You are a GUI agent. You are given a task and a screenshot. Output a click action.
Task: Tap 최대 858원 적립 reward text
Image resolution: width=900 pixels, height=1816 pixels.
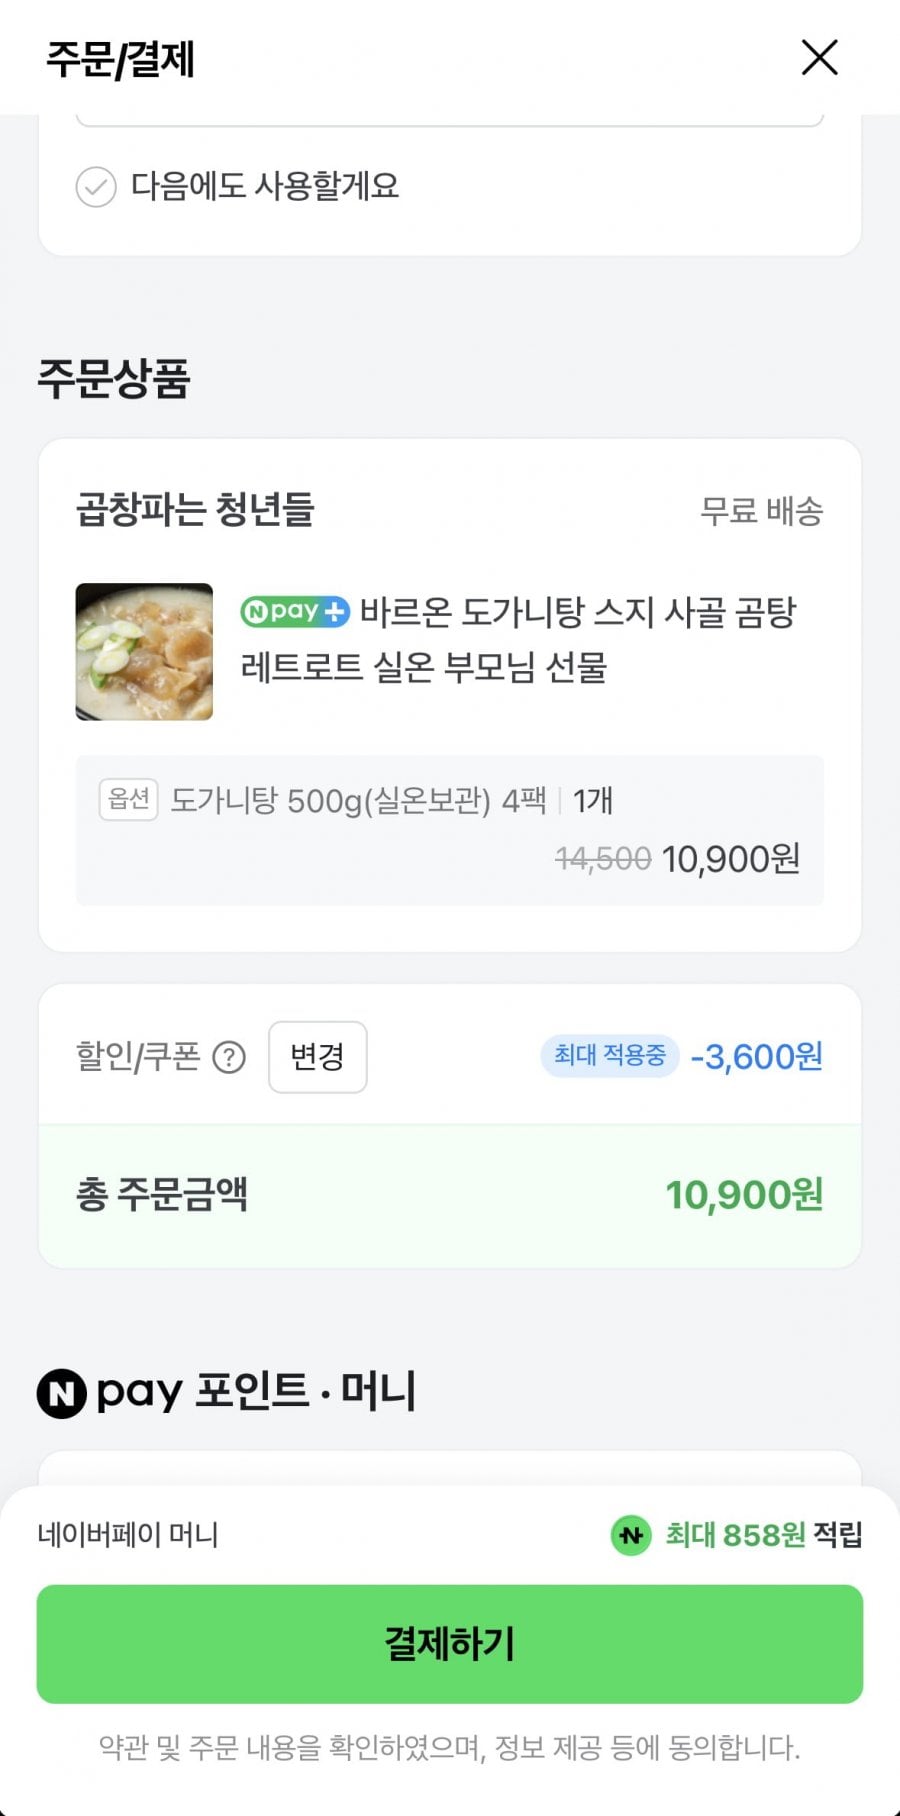coord(763,1535)
